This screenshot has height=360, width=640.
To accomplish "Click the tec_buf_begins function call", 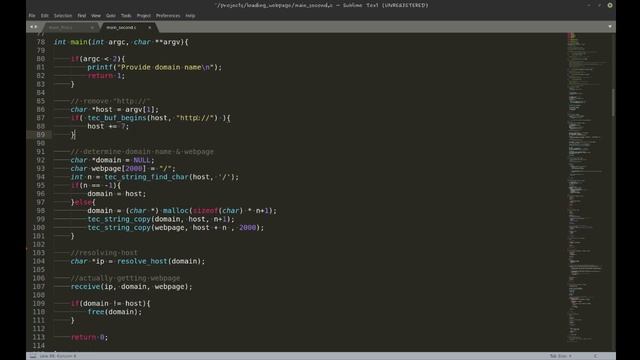I will [117, 118].
